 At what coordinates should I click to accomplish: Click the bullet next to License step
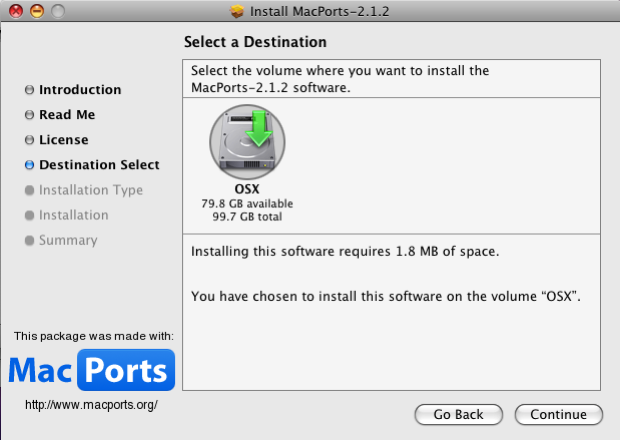click(x=29, y=140)
